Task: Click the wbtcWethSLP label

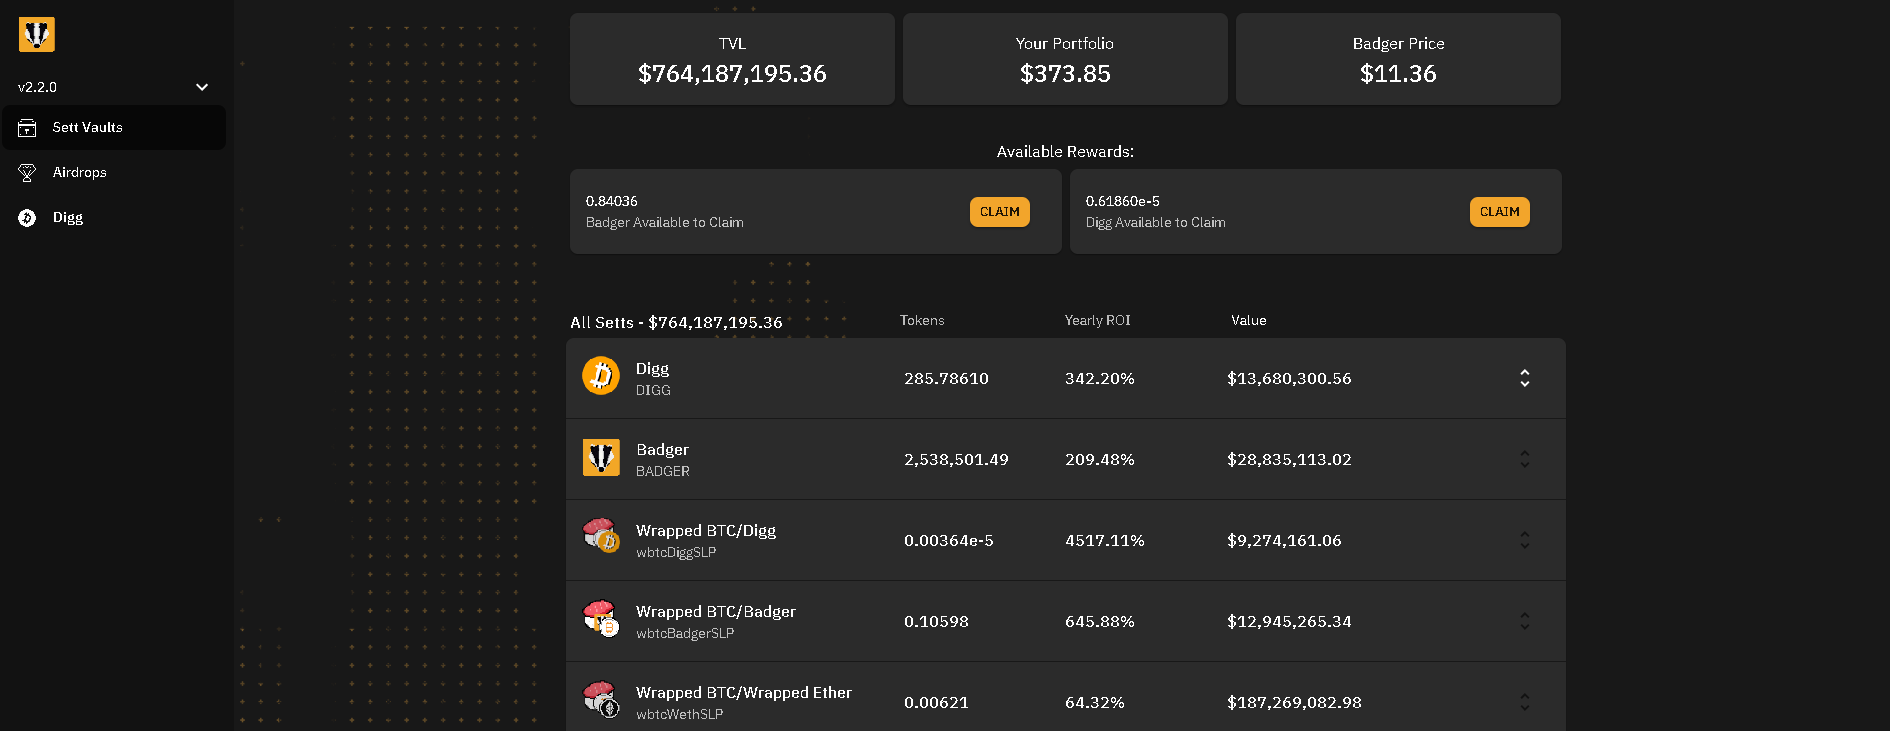Action: click(680, 714)
